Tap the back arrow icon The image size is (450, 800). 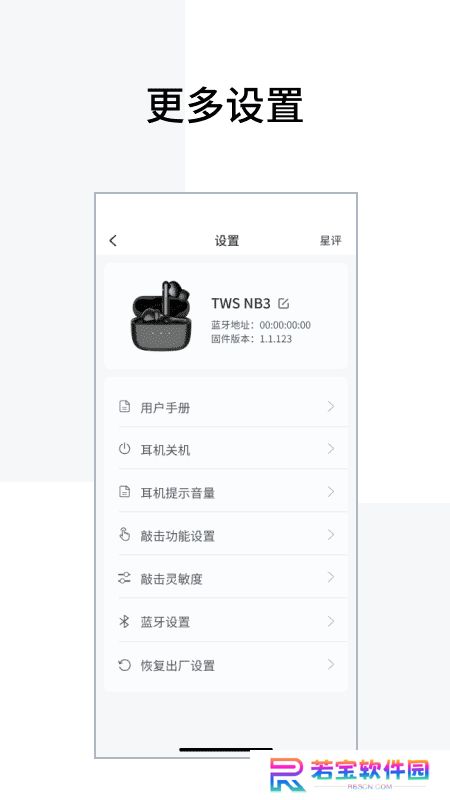click(x=113, y=240)
